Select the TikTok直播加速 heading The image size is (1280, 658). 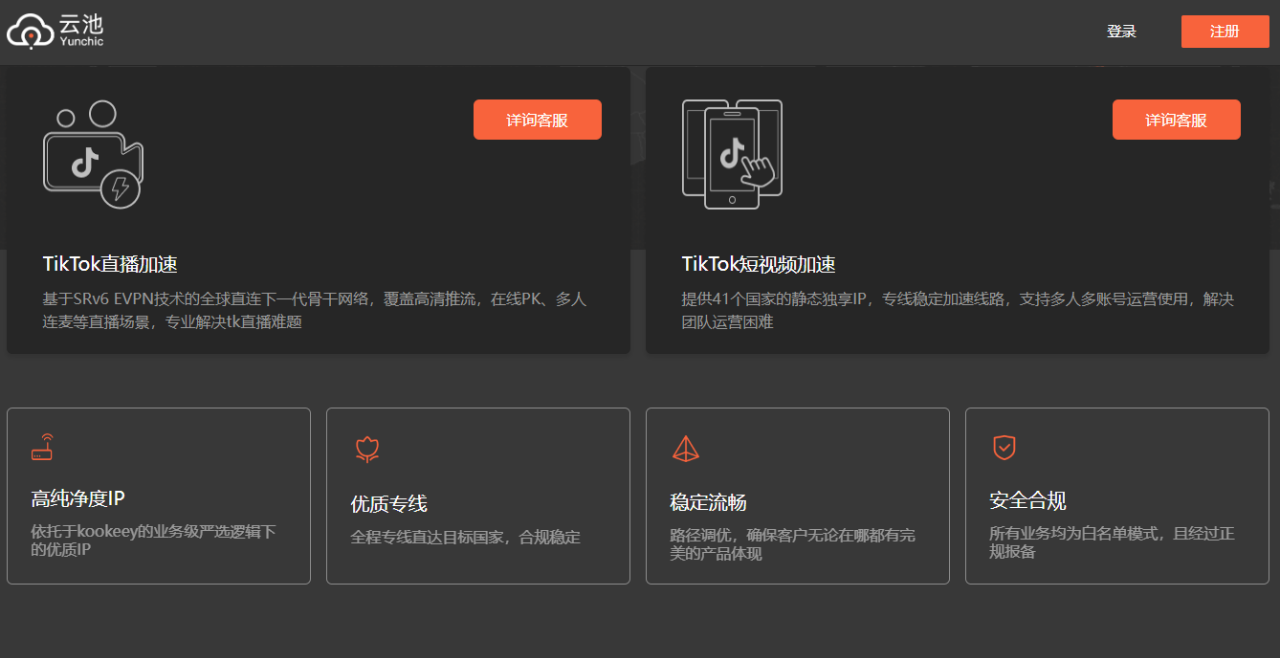110,265
